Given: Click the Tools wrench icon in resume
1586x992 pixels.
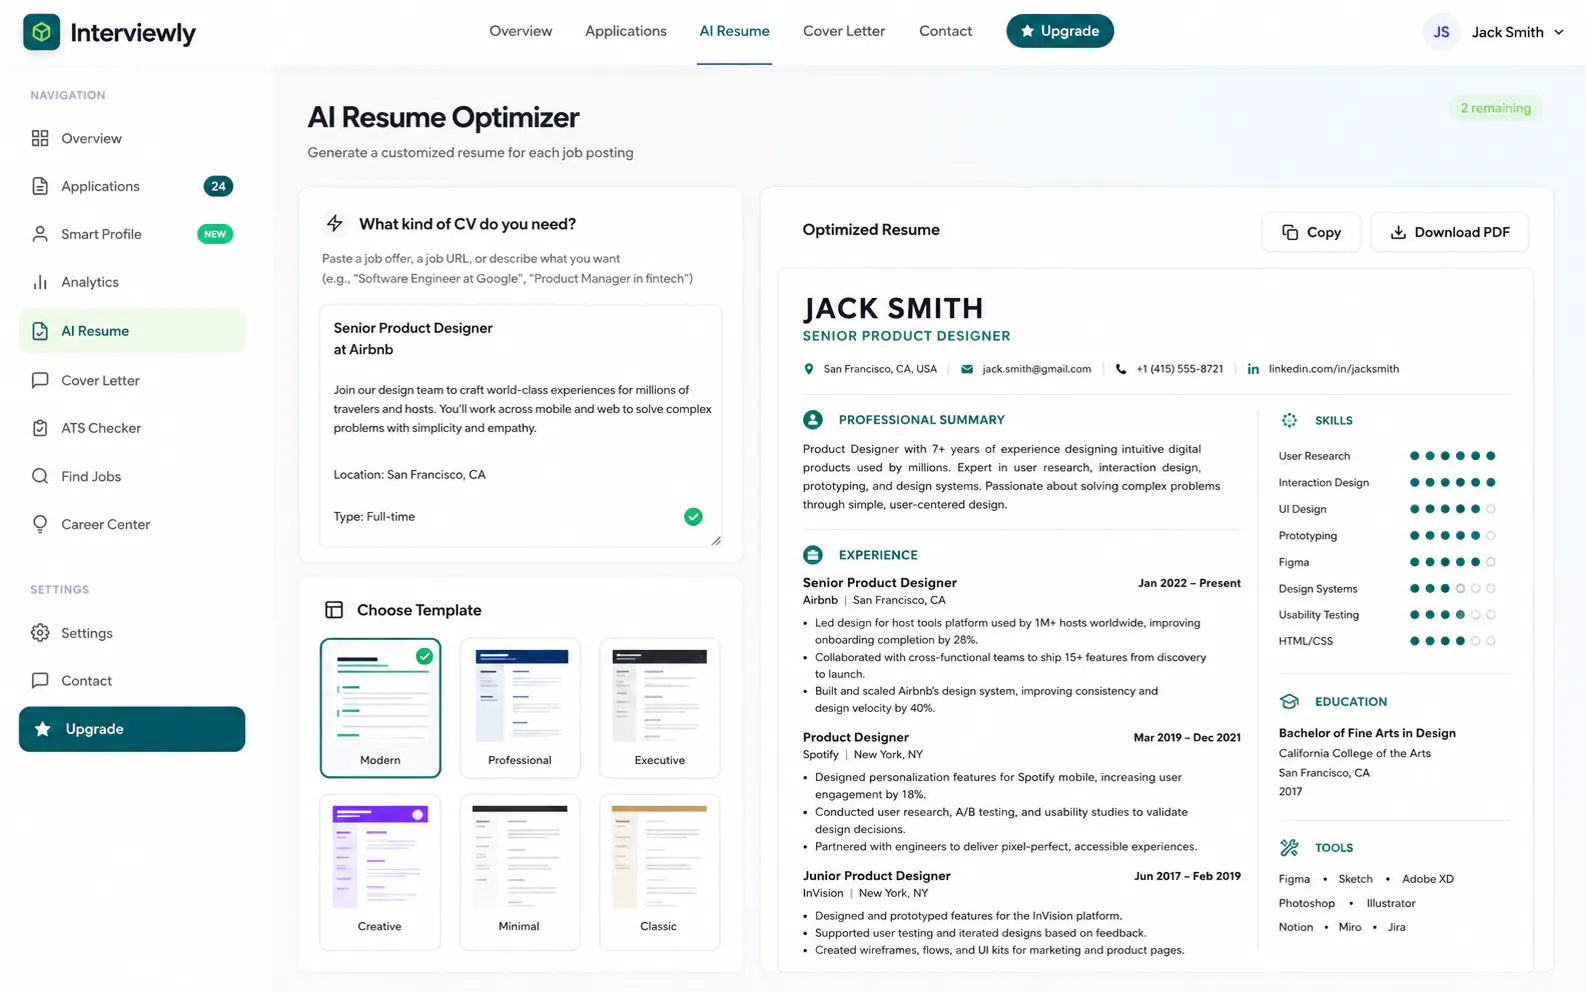Looking at the screenshot, I should [1289, 848].
